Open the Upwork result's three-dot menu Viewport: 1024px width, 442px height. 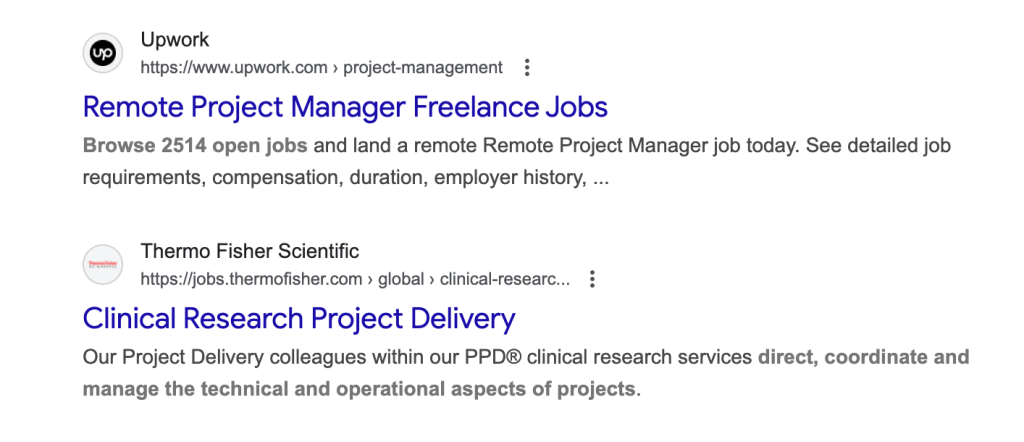tap(528, 68)
